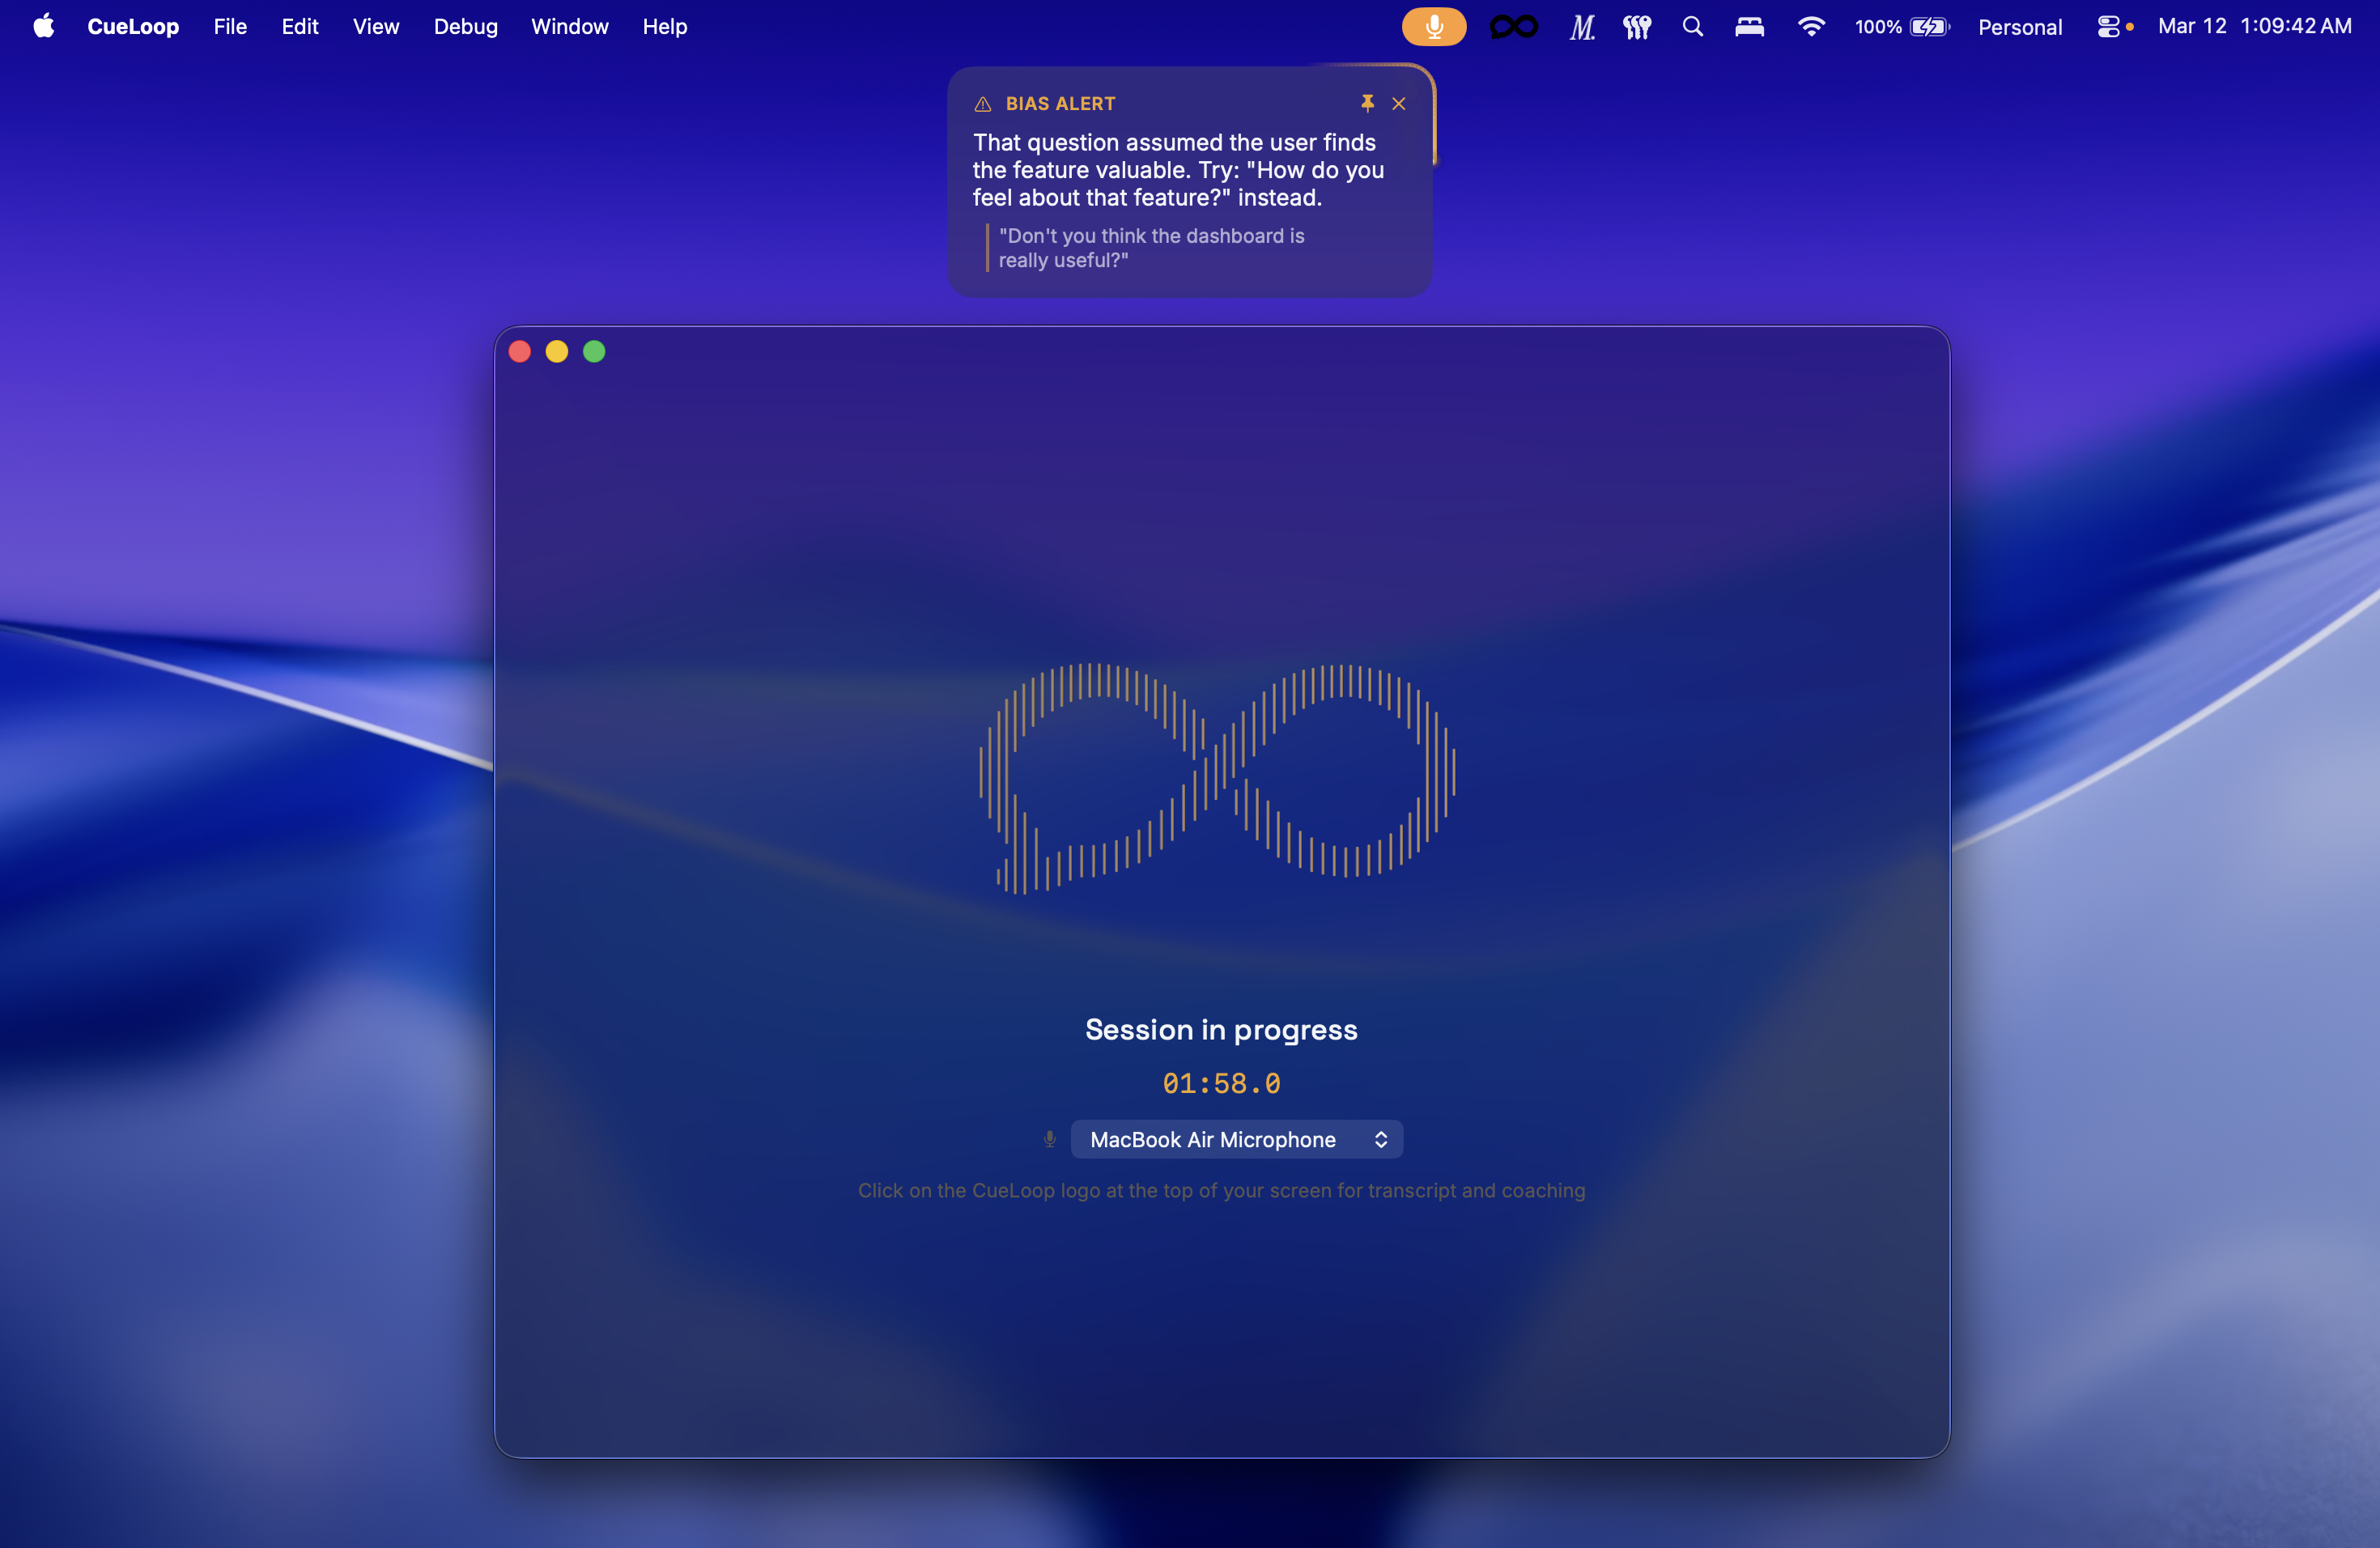Open the Wi-Fi status menu
Viewport: 2380px width, 1548px height.
click(x=1810, y=27)
